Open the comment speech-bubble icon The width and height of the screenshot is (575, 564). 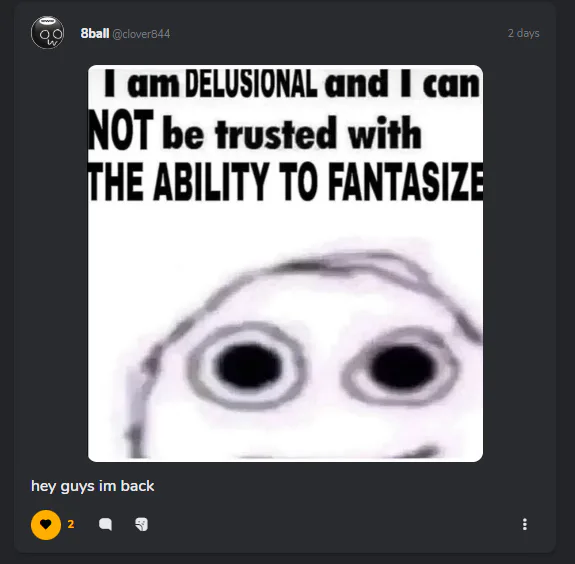105,524
